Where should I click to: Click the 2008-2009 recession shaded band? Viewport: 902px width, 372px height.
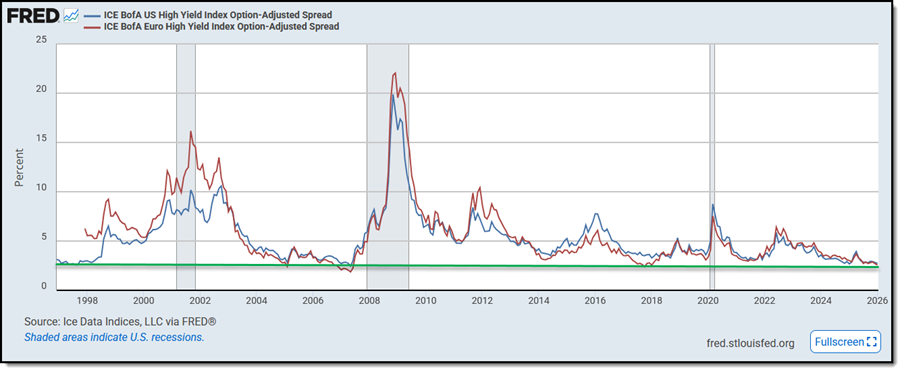[388, 166]
